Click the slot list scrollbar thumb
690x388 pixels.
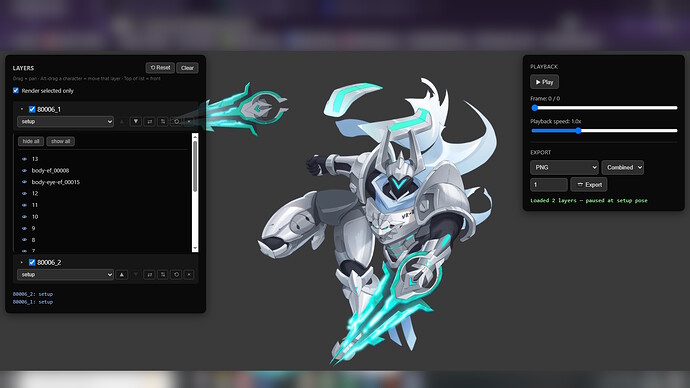click(195, 166)
